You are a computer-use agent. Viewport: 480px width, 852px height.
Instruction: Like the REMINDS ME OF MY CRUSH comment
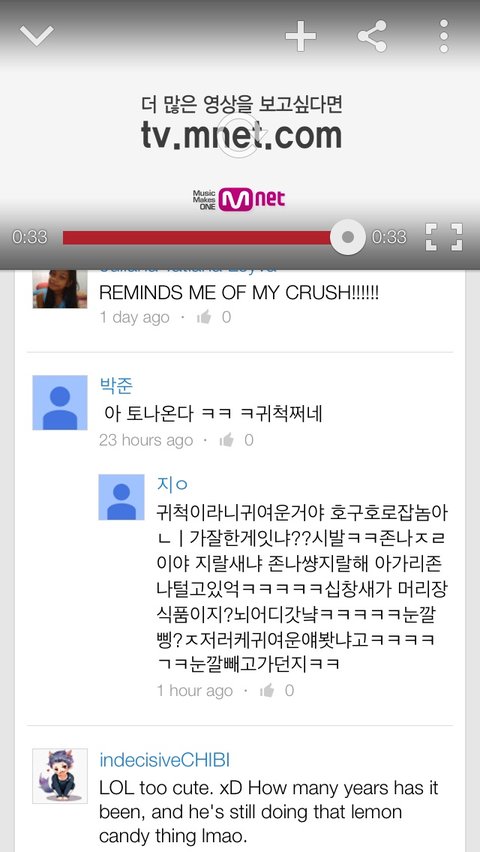[204, 317]
